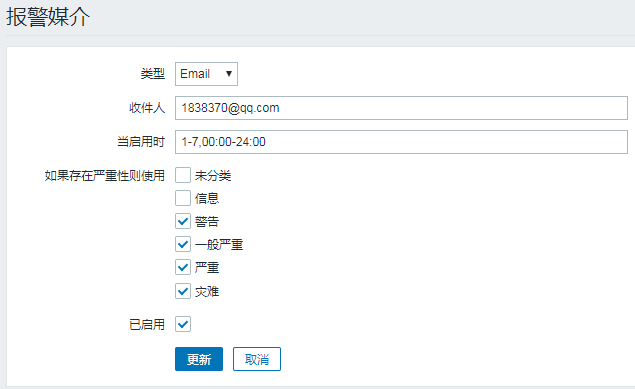
Task: Uncheck the 警告 severity checkbox
Action: [x=183, y=221]
